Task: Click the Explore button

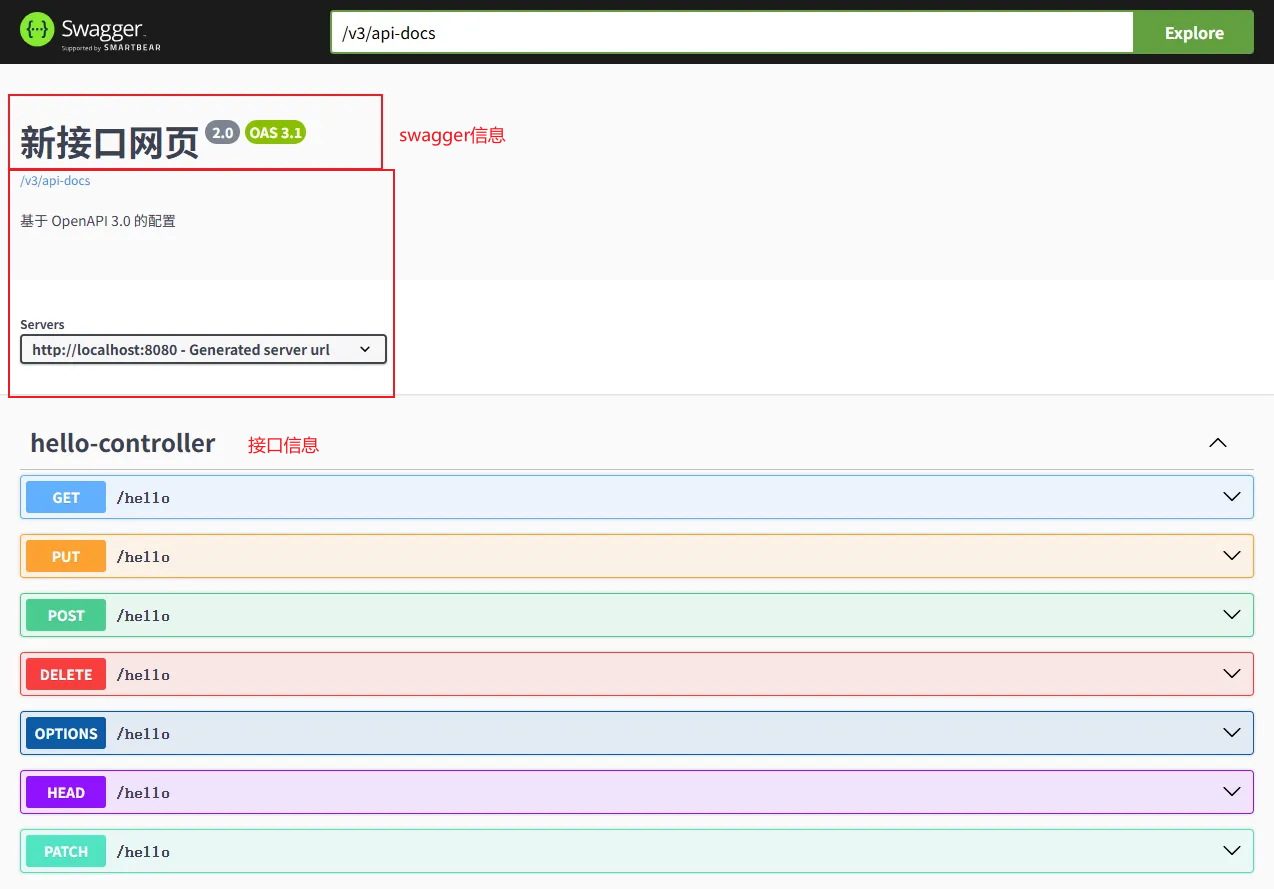Action: click(1193, 33)
